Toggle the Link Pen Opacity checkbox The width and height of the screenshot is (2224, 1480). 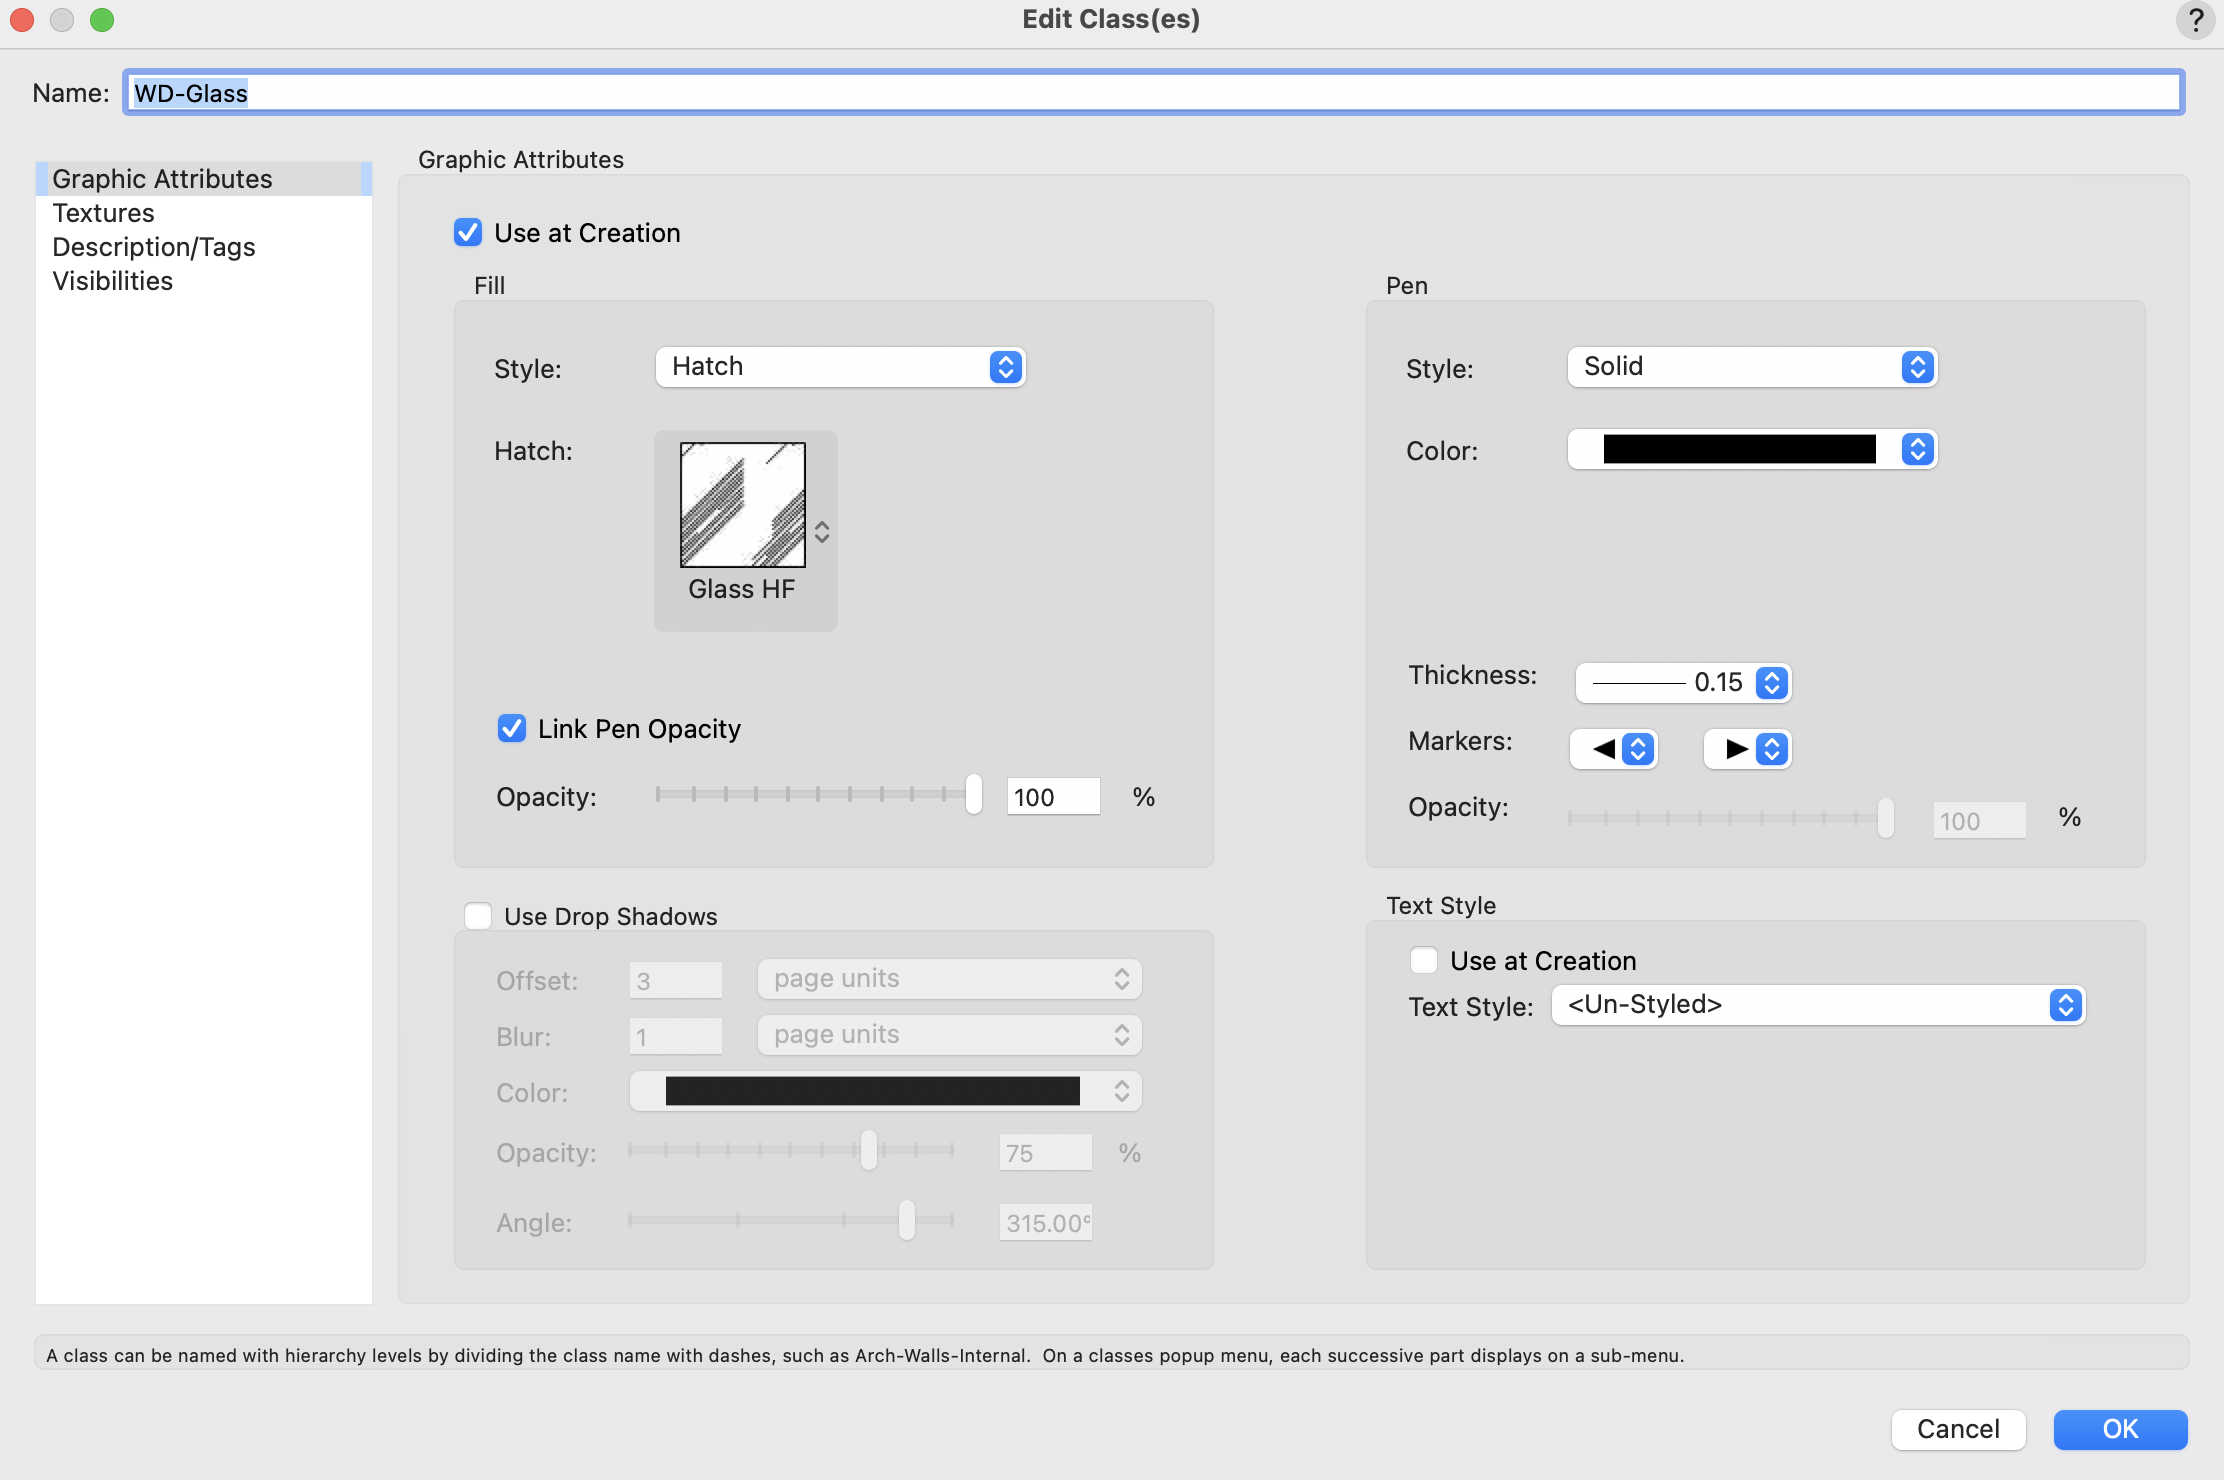(x=512, y=729)
